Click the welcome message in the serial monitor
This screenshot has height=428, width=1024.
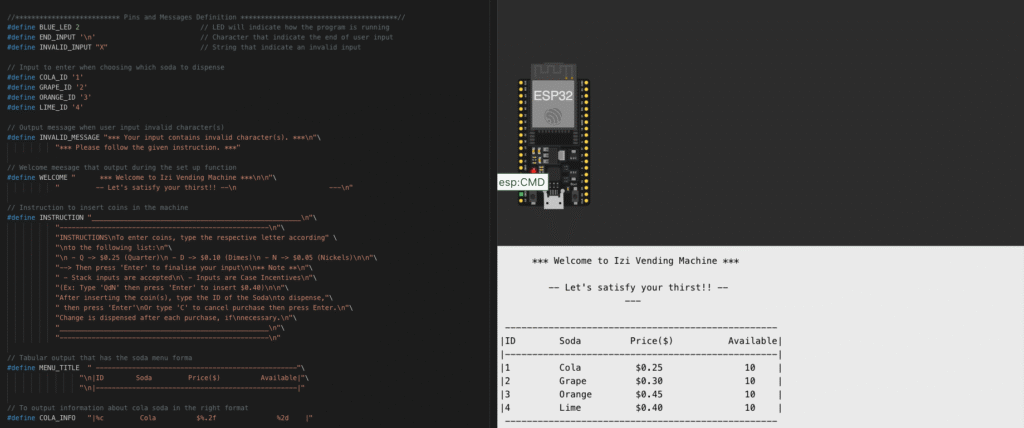pos(635,260)
